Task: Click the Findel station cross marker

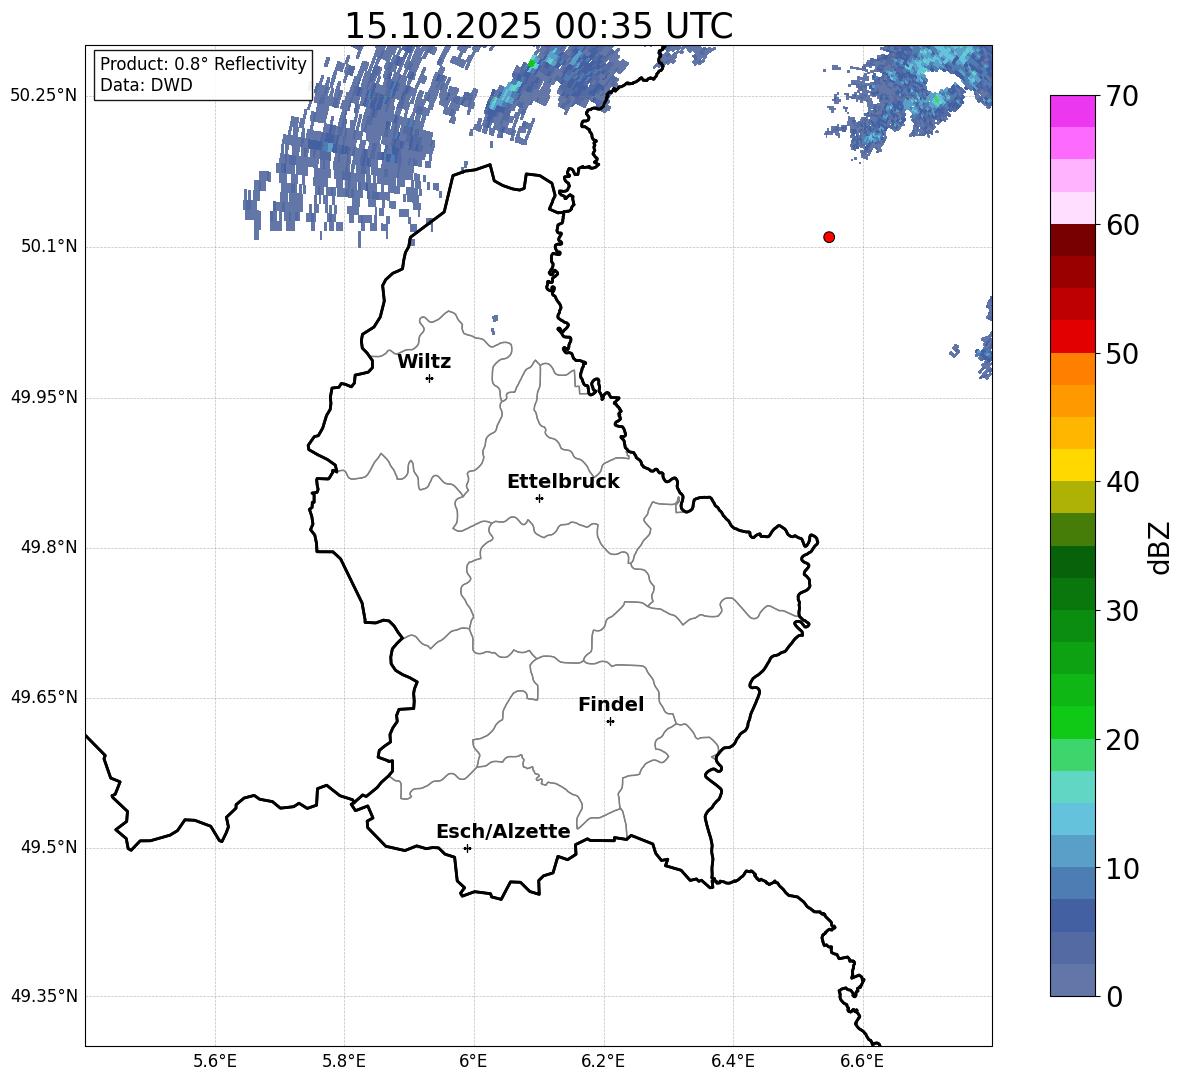Action: [610, 722]
